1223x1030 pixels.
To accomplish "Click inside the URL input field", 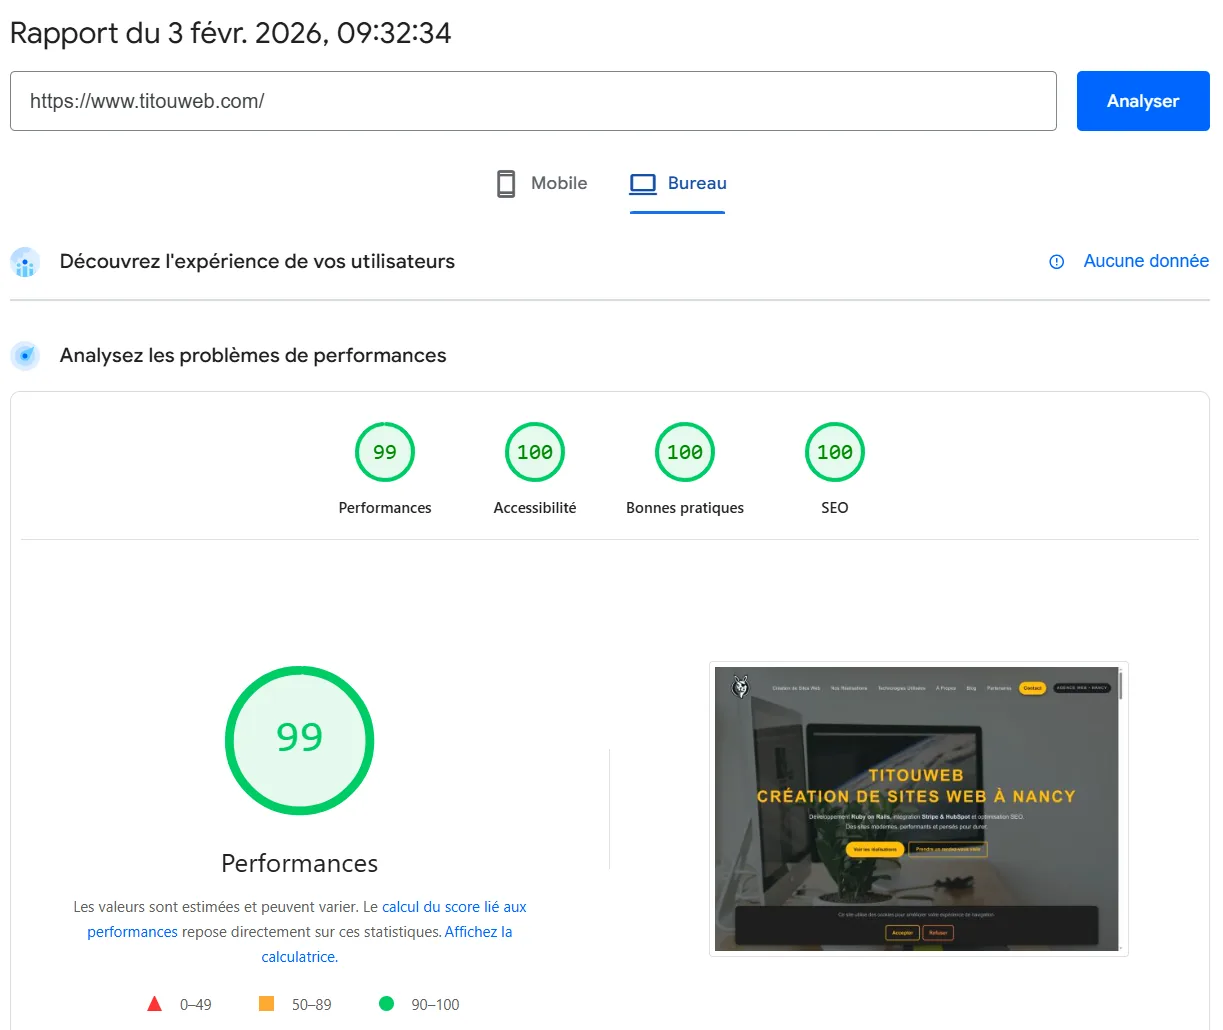I will coord(532,101).
